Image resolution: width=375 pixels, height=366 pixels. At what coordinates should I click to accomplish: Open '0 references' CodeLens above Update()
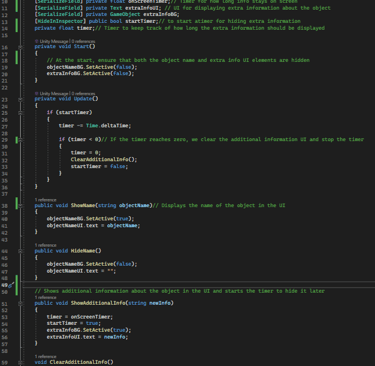(x=83, y=94)
